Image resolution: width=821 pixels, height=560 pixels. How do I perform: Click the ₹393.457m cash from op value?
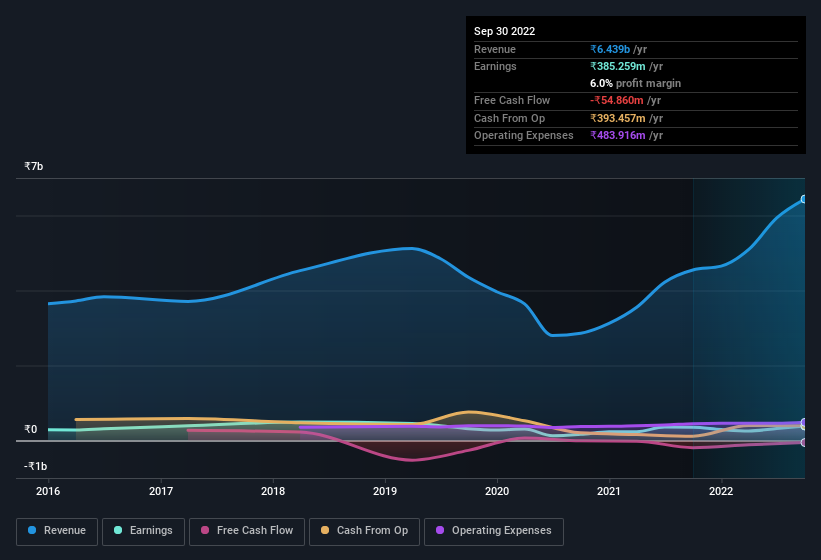(617, 118)
